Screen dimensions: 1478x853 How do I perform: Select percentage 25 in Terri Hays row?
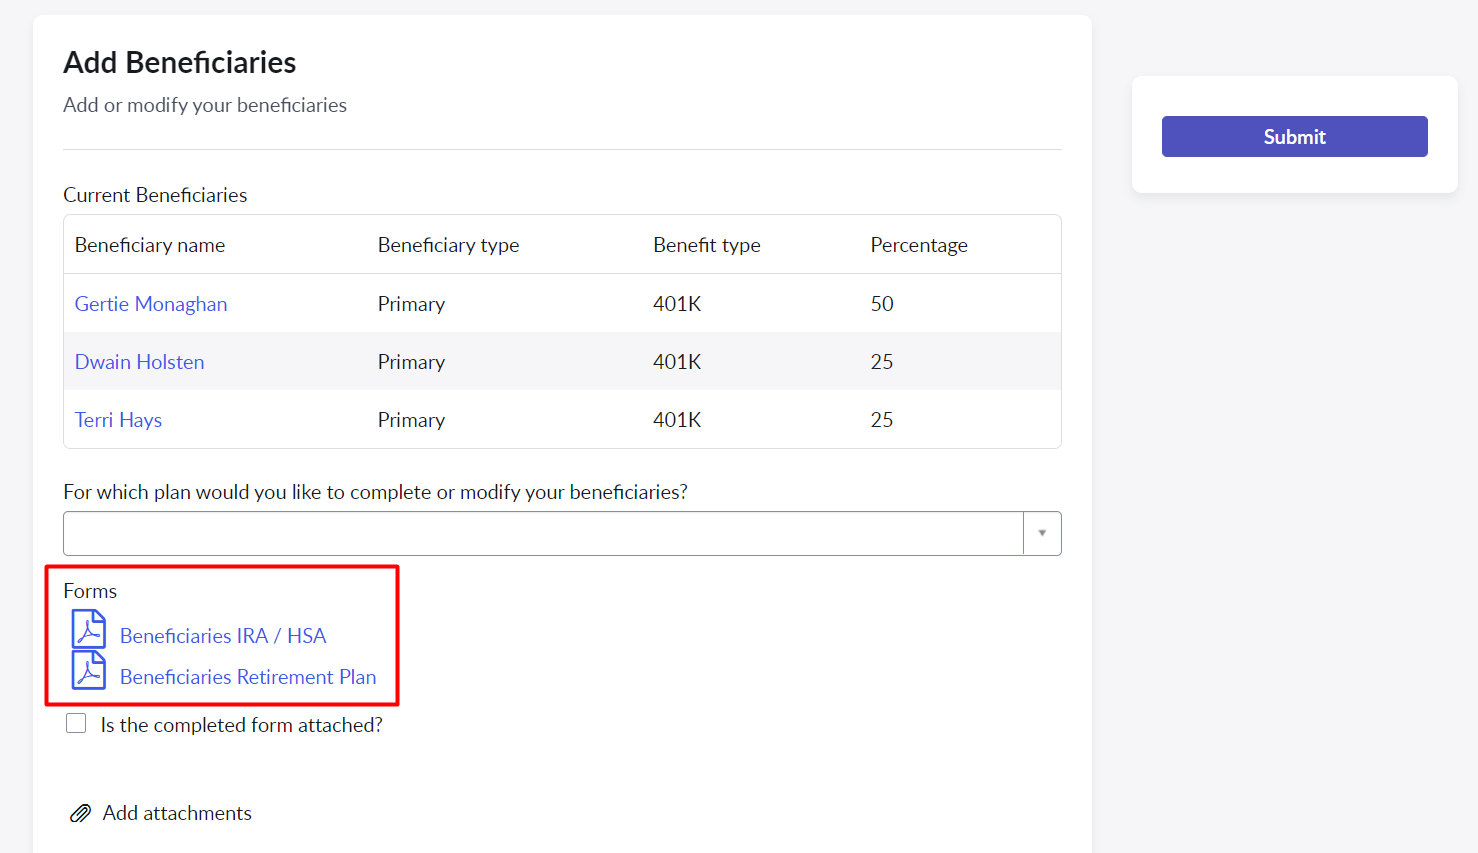[x=882, y=420]
